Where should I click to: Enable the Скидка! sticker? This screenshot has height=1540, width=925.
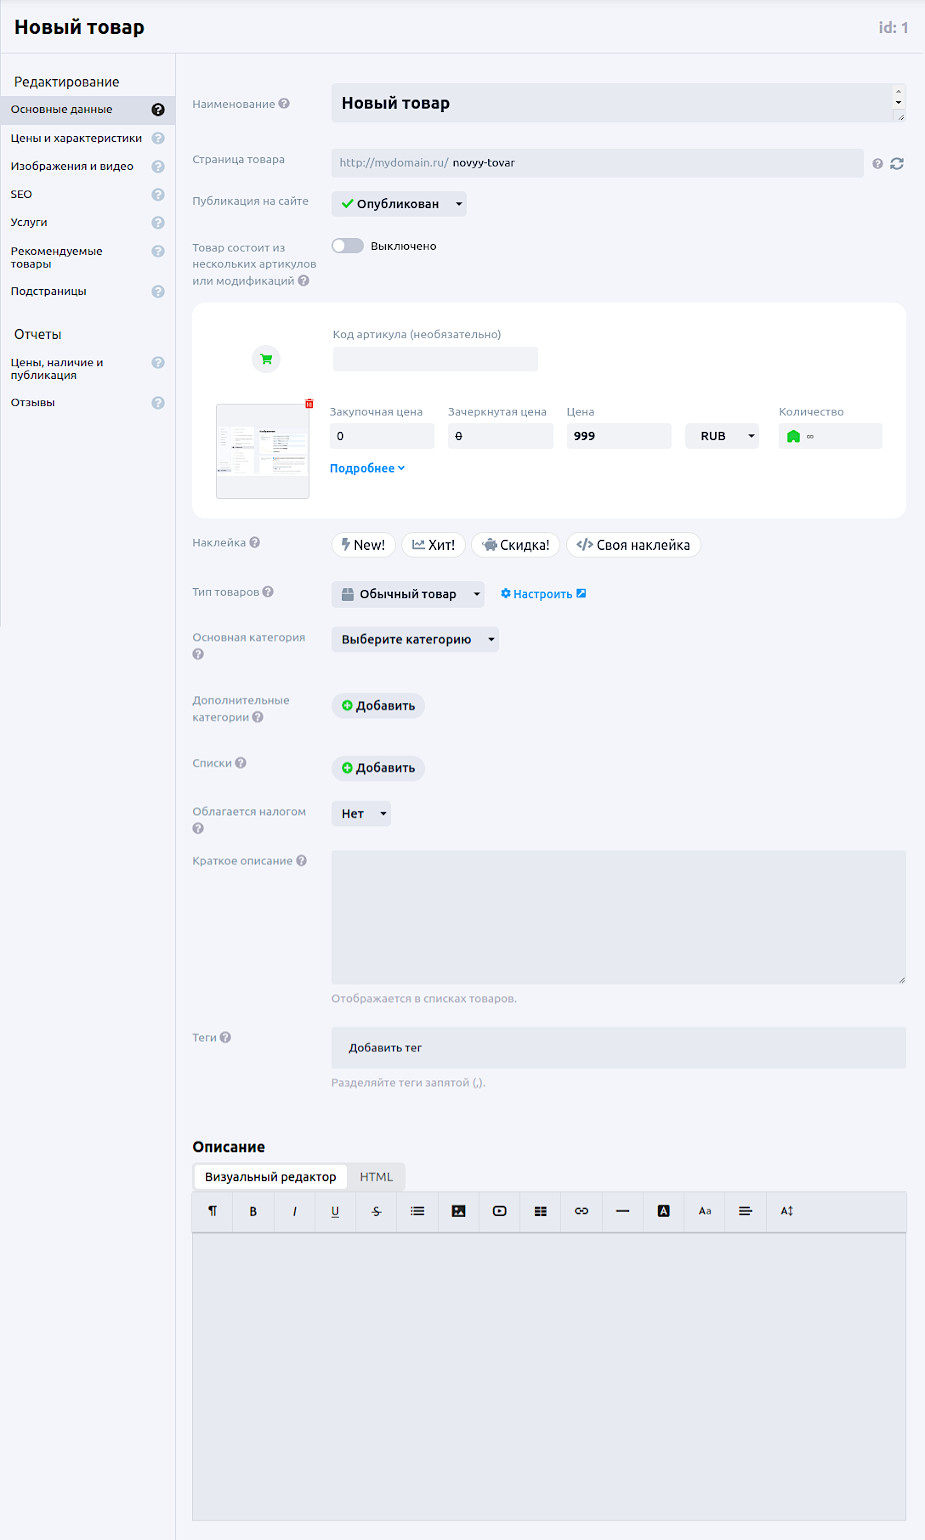click(515, 545)
